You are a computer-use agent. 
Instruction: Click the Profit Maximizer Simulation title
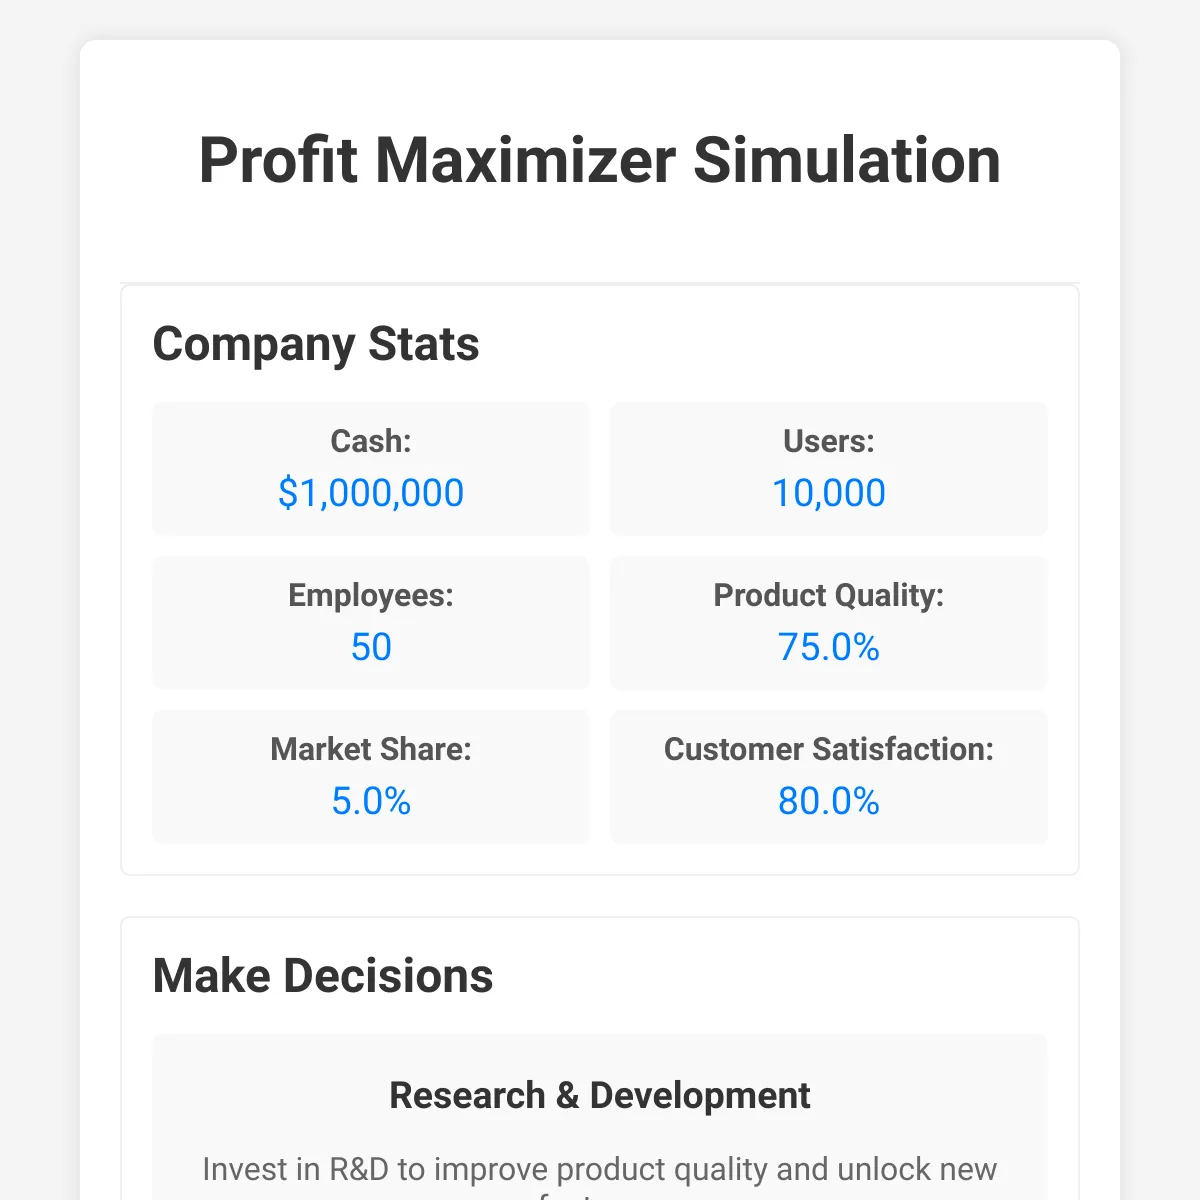click(600, 160)
